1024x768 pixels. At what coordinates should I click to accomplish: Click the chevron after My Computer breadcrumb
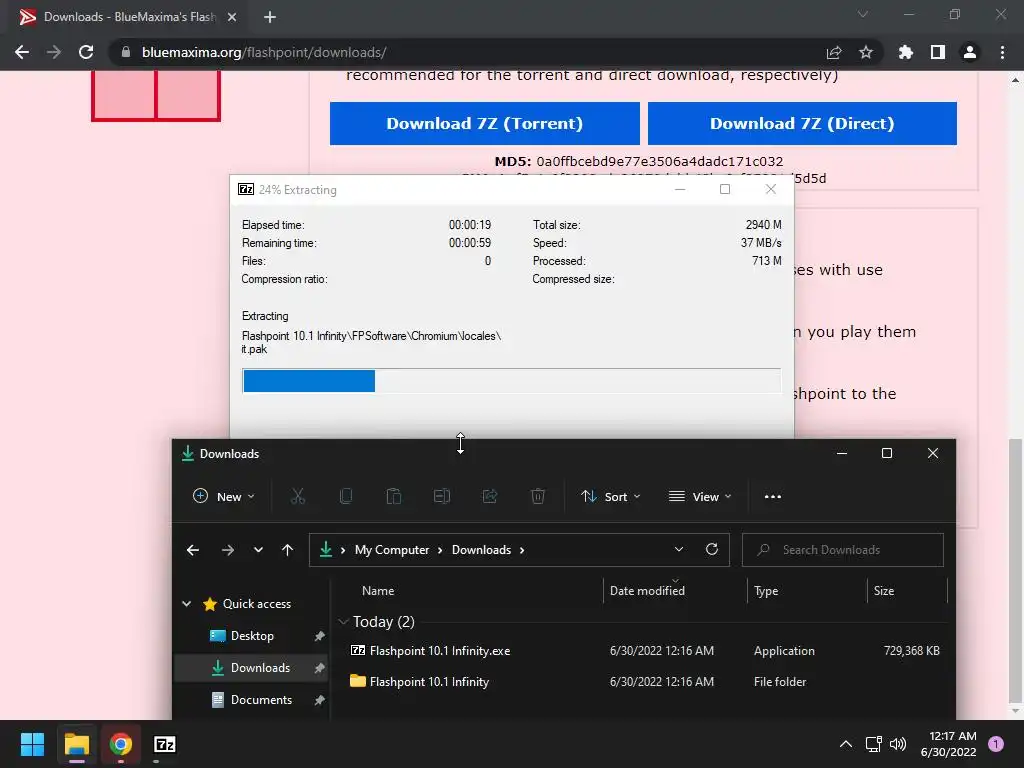pos(440,550)
